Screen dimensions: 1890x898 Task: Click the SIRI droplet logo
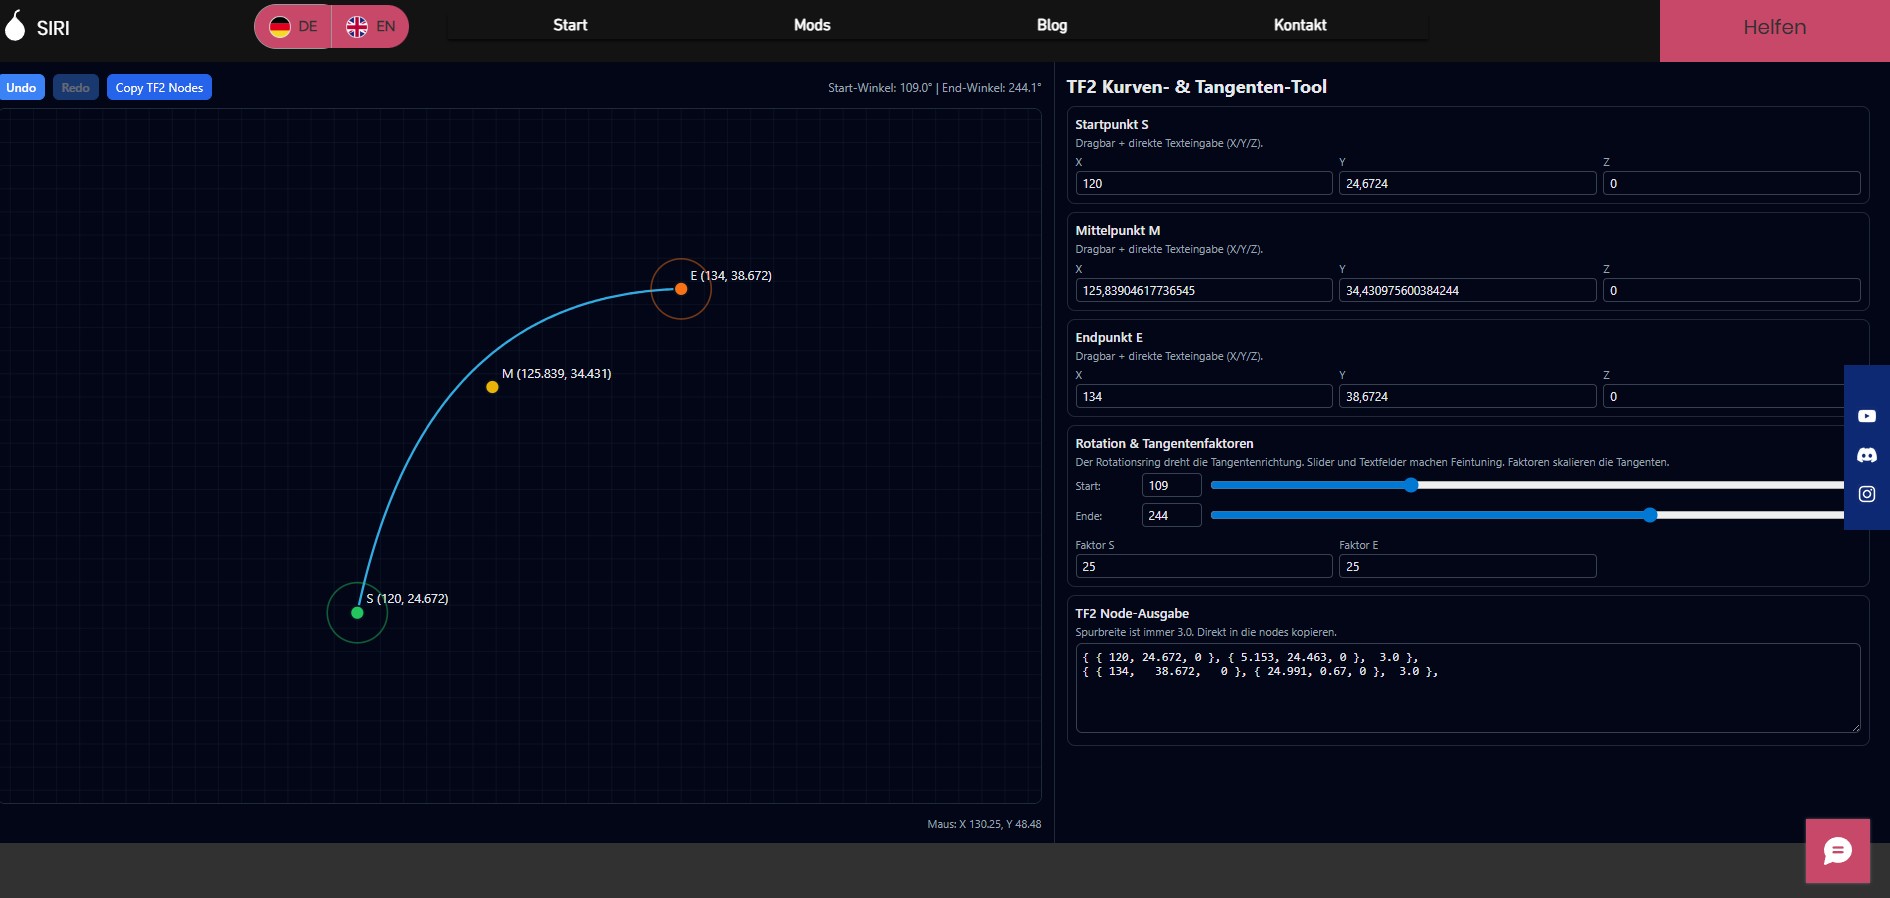click(x=16, y=26)
